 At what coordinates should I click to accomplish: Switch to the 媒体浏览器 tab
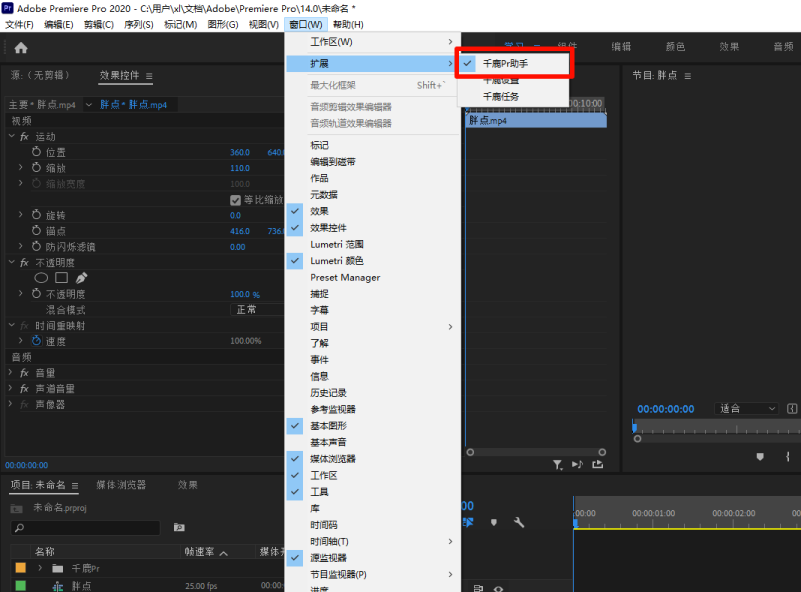[x=120, y=485]
